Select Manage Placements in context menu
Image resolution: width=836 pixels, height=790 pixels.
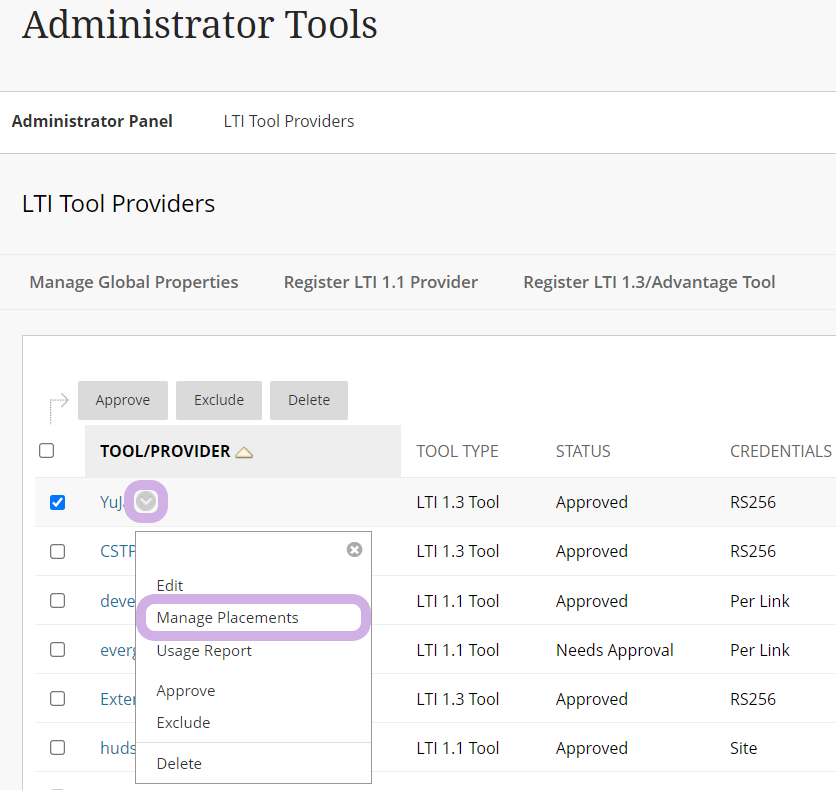click(227, 618)
